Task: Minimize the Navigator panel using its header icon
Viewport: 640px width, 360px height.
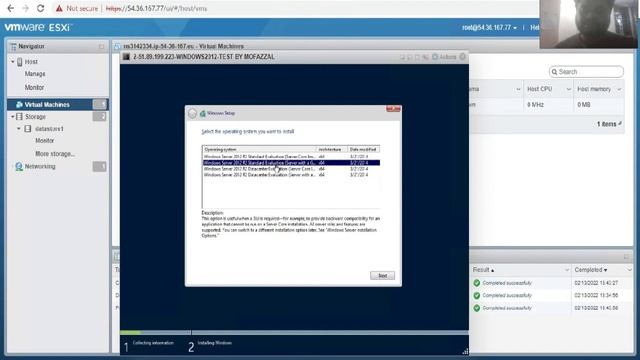Action: [x=102, y=47]
